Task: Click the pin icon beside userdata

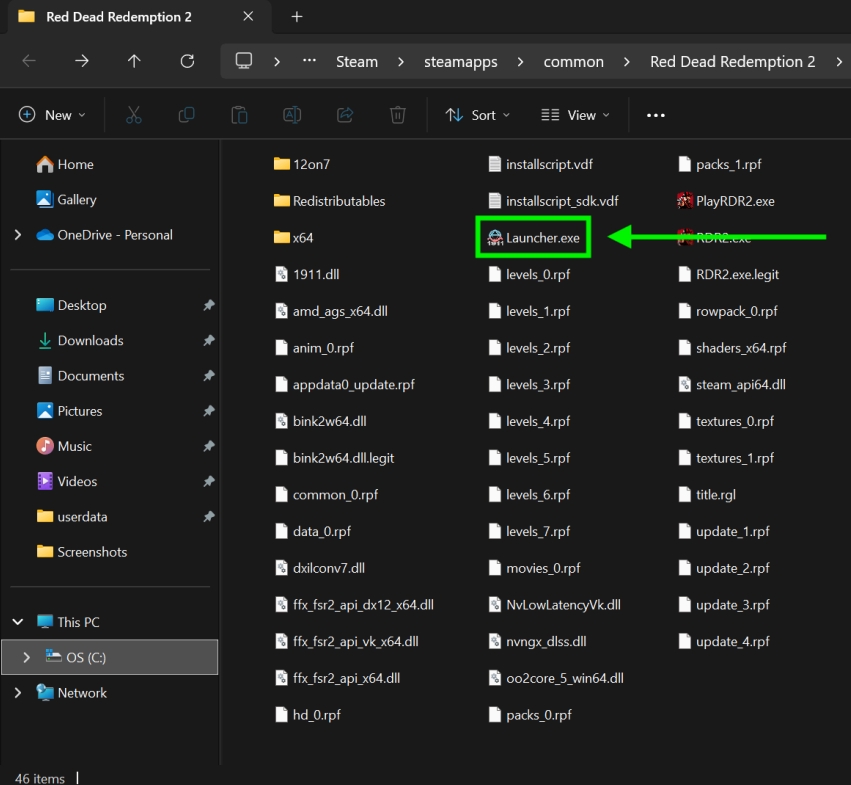Action: [209, 516]
